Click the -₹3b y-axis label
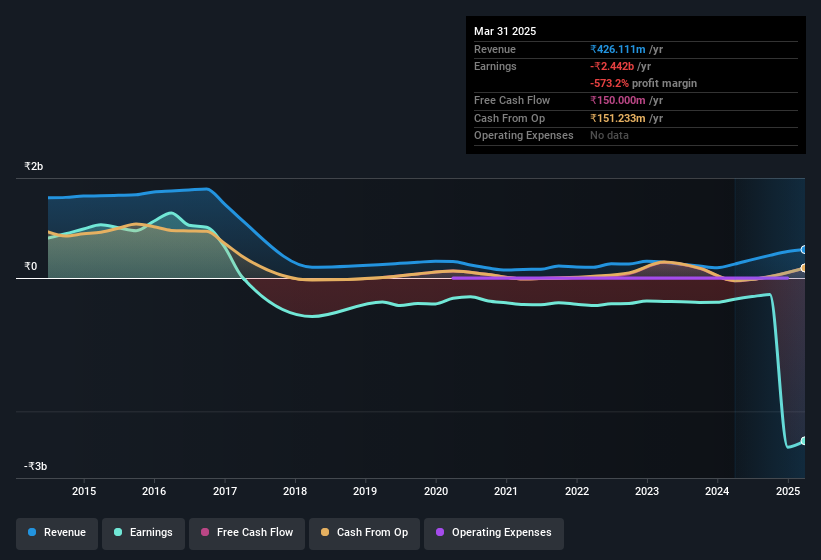Screen dimensions: 821x560 36,466
